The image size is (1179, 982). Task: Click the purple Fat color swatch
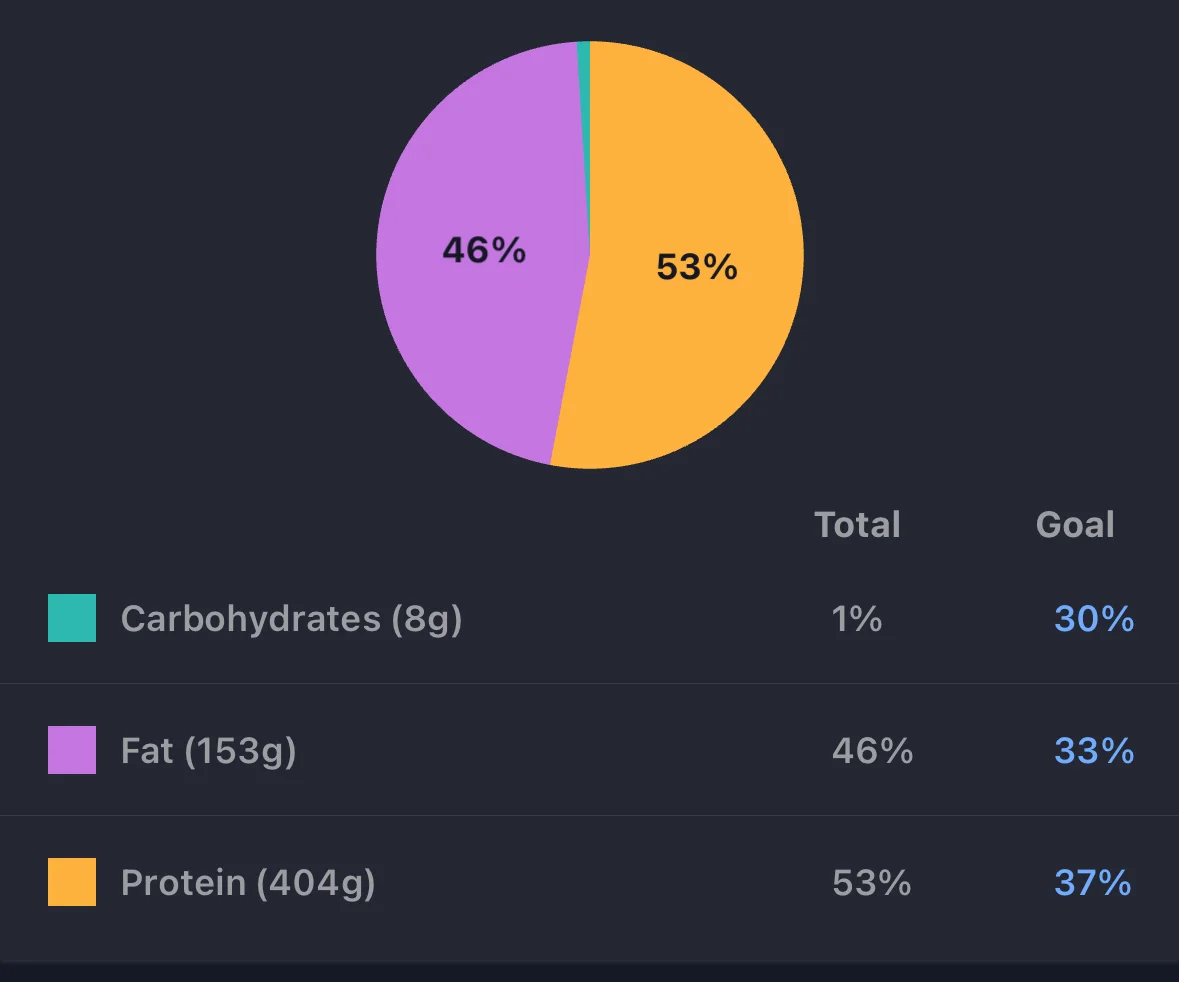pos(72,750)
